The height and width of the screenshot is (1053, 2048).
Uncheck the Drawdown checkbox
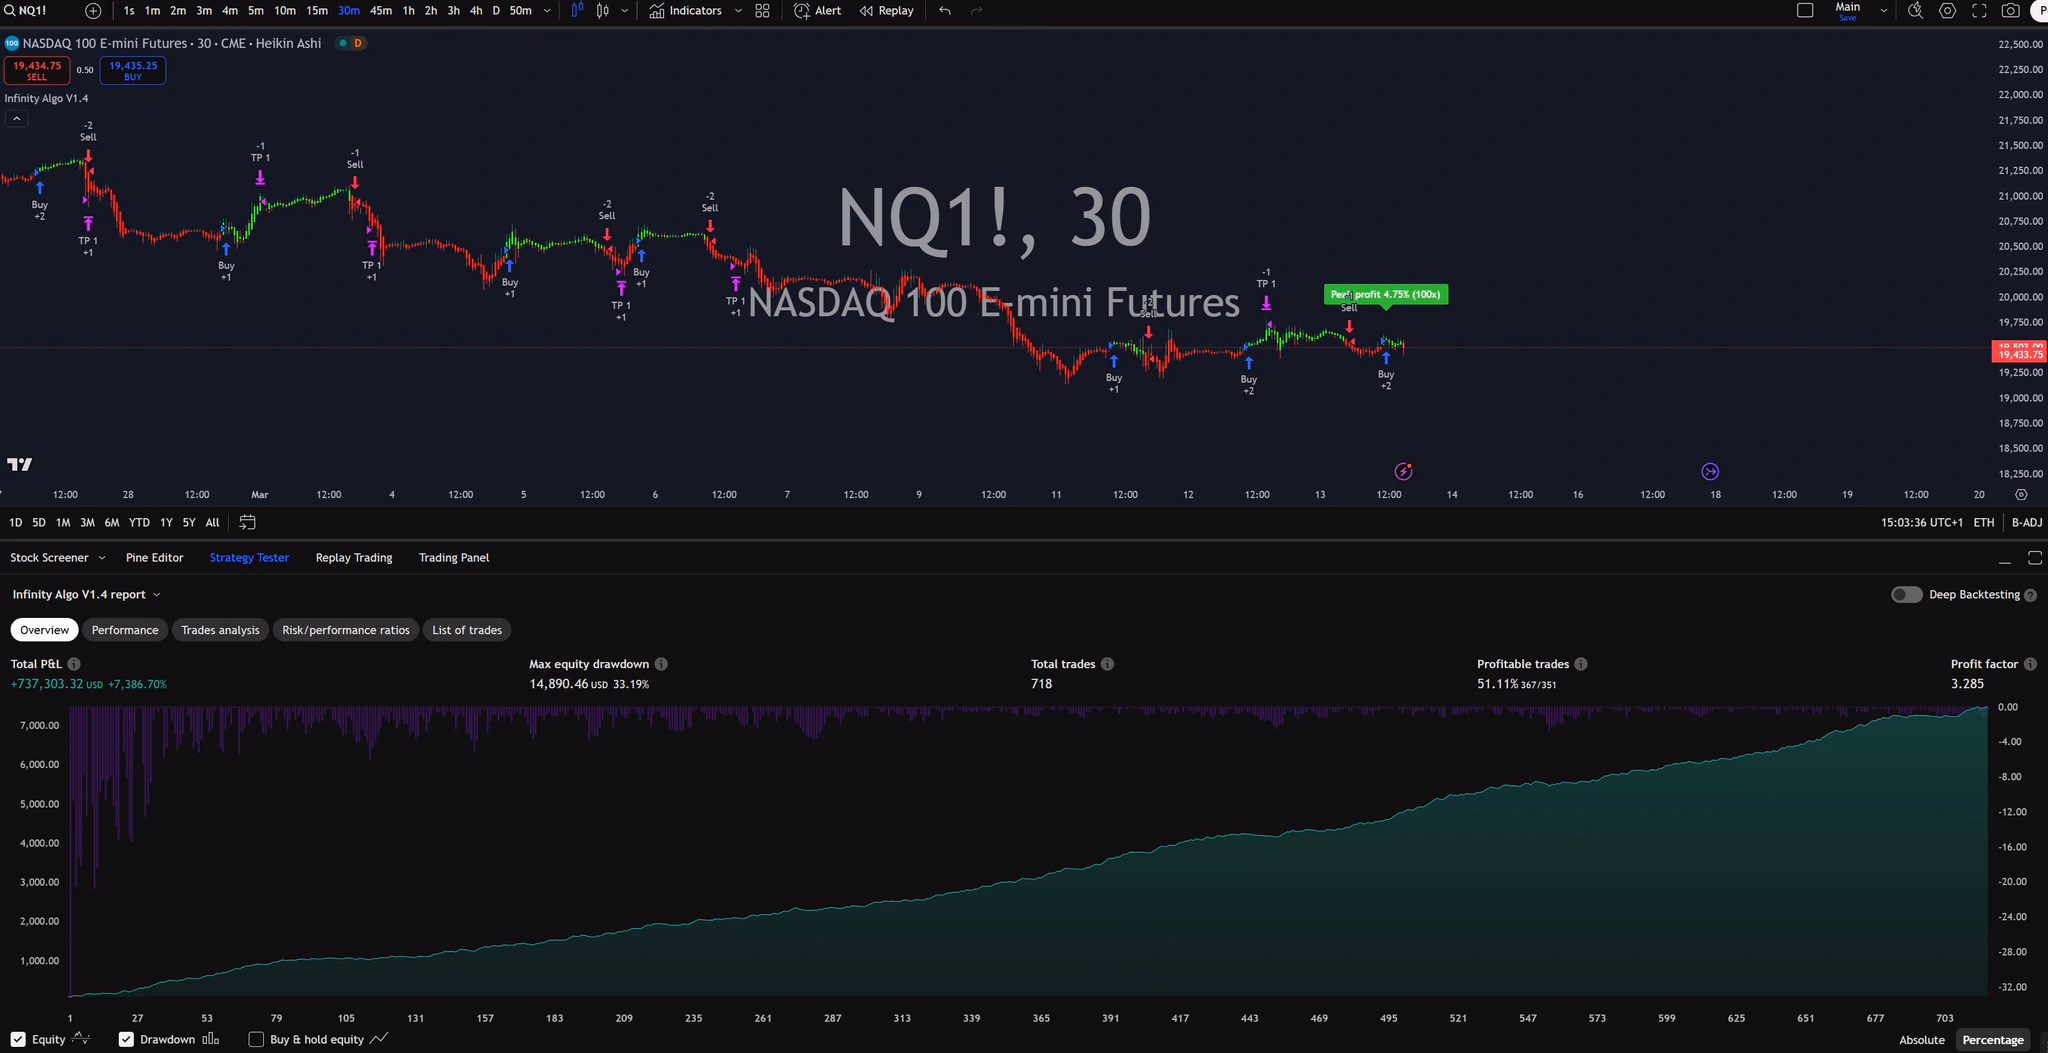[x=126, y=1040]
